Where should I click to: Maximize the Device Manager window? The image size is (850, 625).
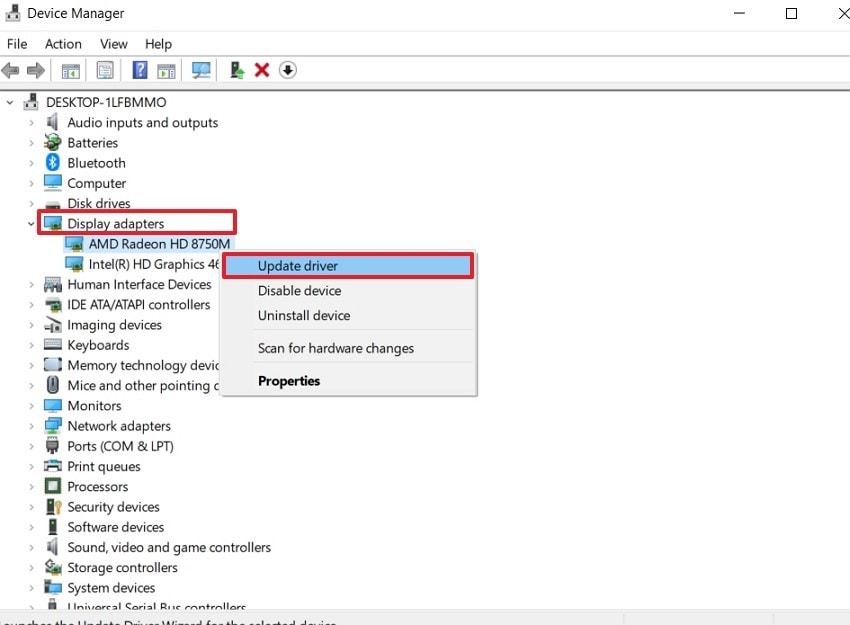791,13
